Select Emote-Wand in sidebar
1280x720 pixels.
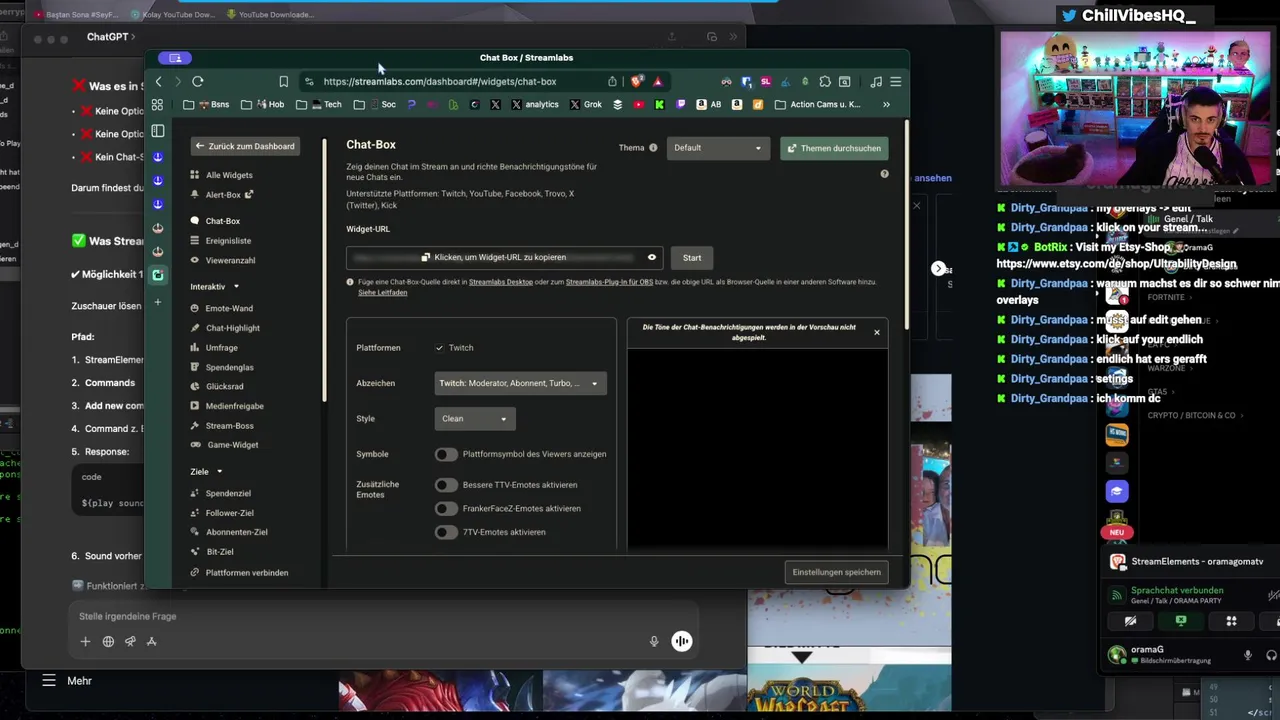[x=221, y=309]
